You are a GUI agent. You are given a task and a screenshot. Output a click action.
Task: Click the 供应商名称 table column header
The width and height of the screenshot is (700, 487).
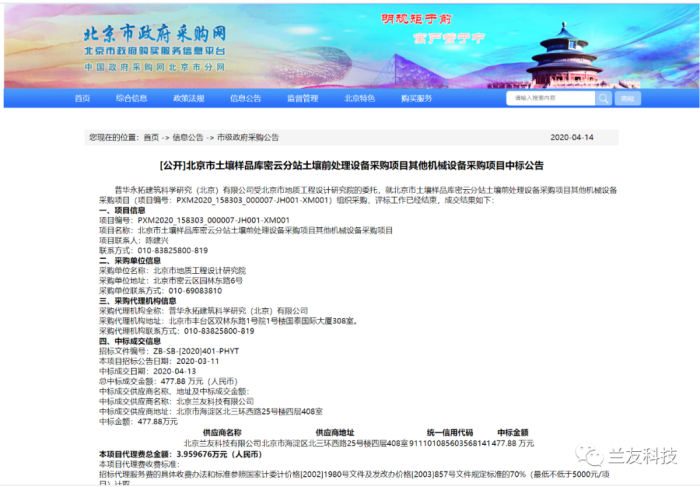pos(222,431)
